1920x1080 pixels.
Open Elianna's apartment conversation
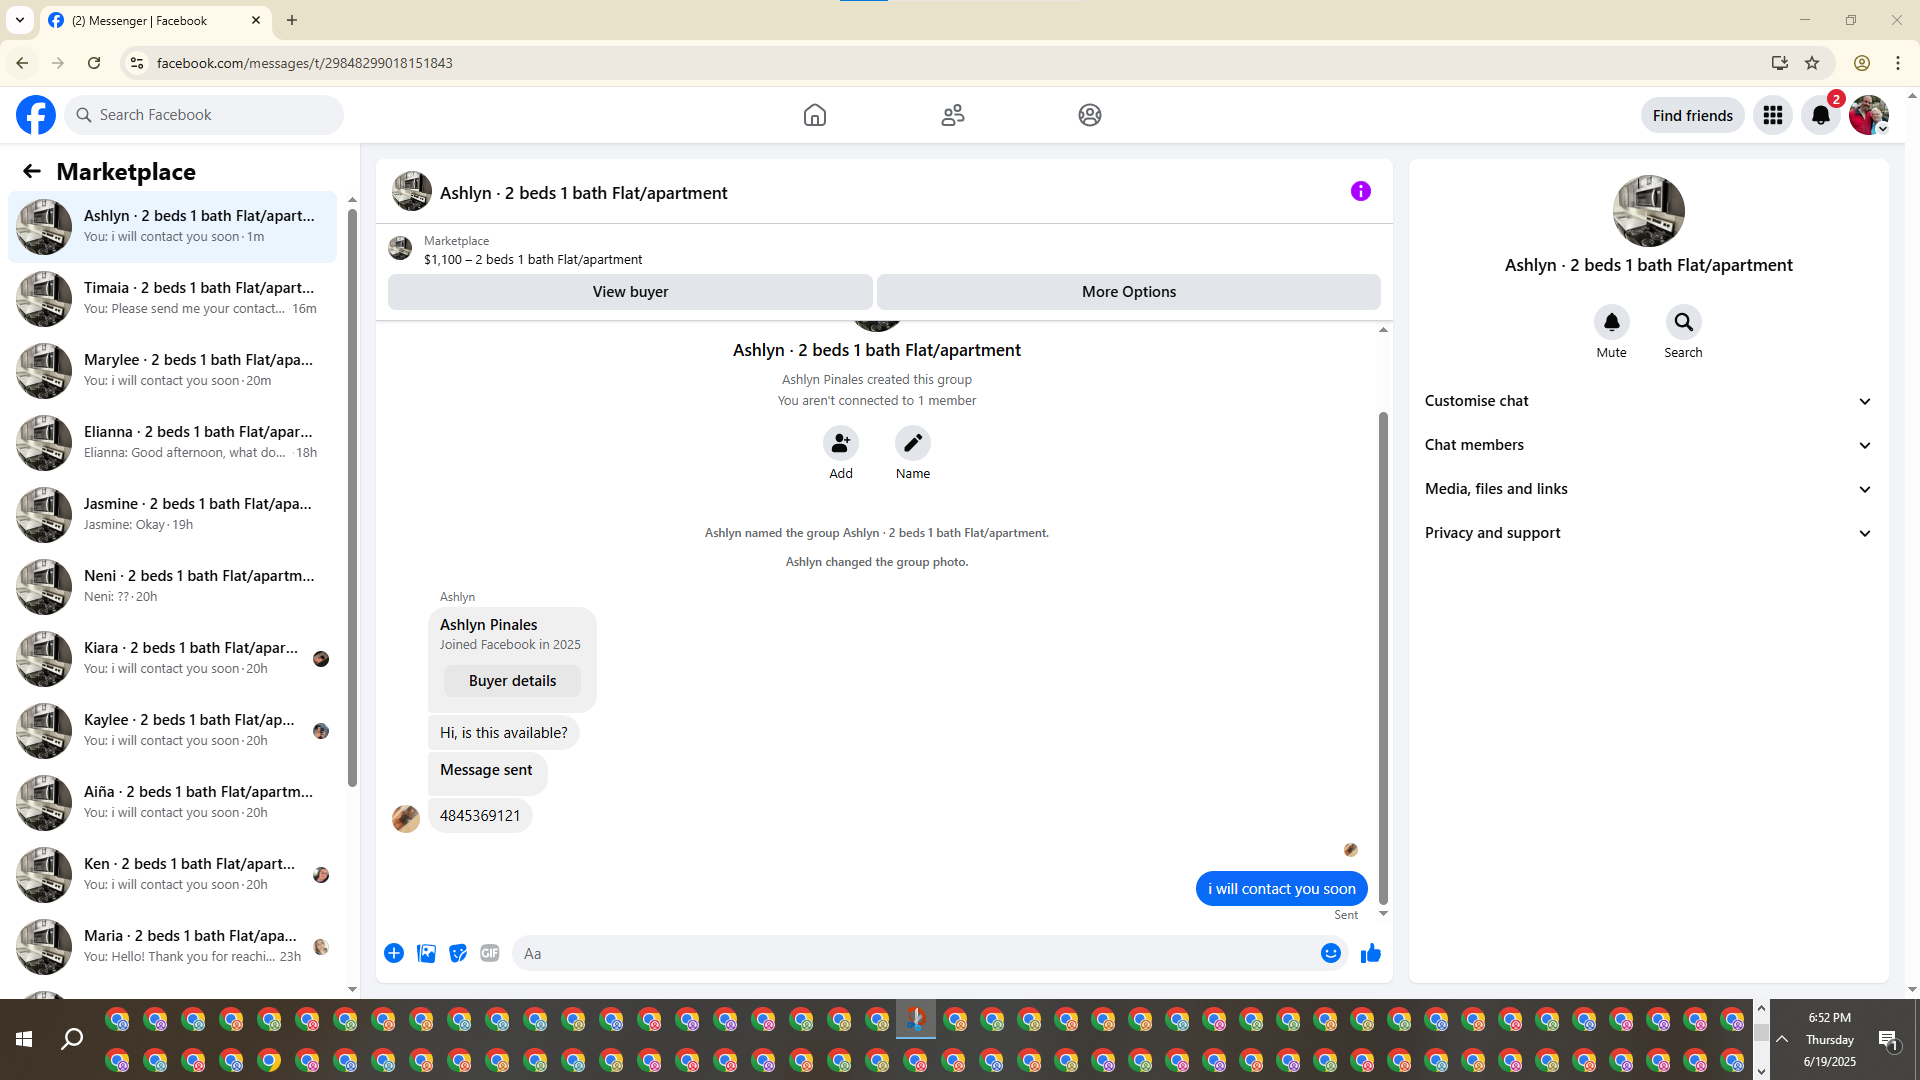pyautogui.click(x=173, y=443)
